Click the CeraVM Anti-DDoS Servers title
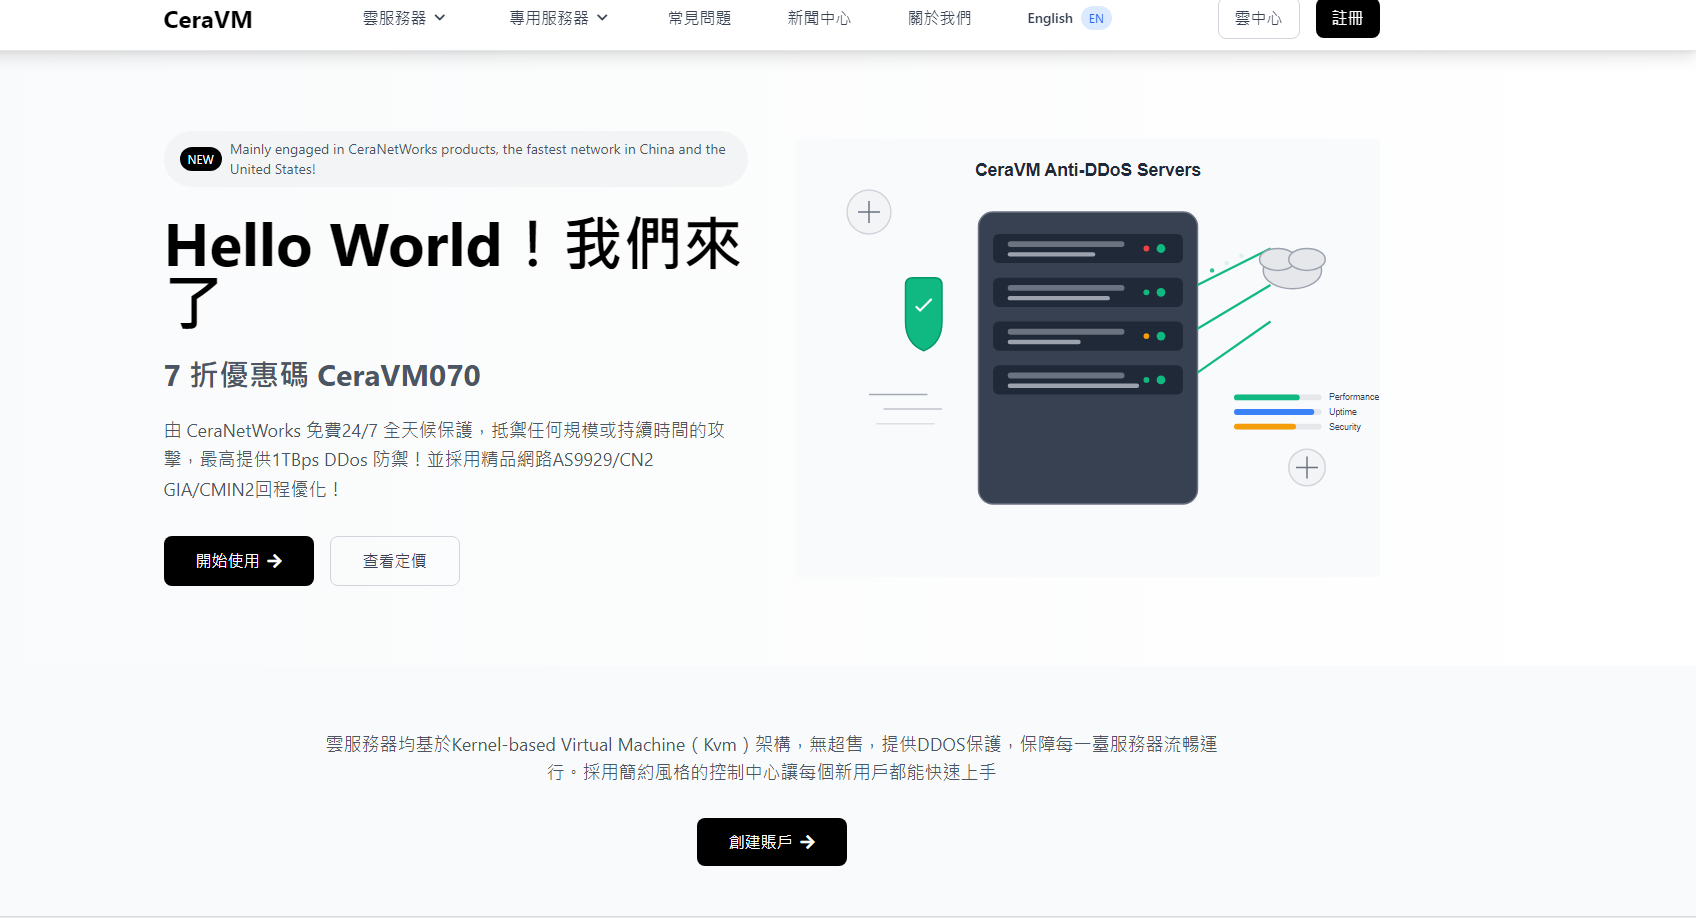 point(1088,170)
